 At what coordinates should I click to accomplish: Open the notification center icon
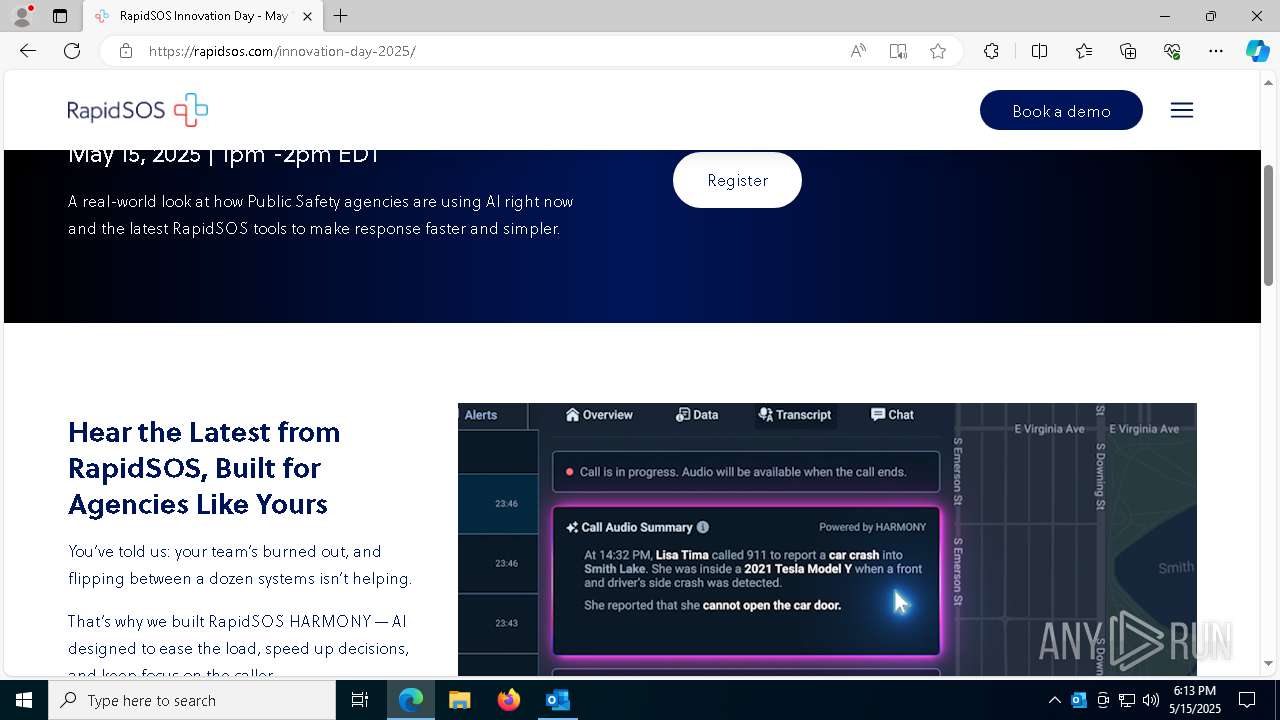[x=1247, y=700]
